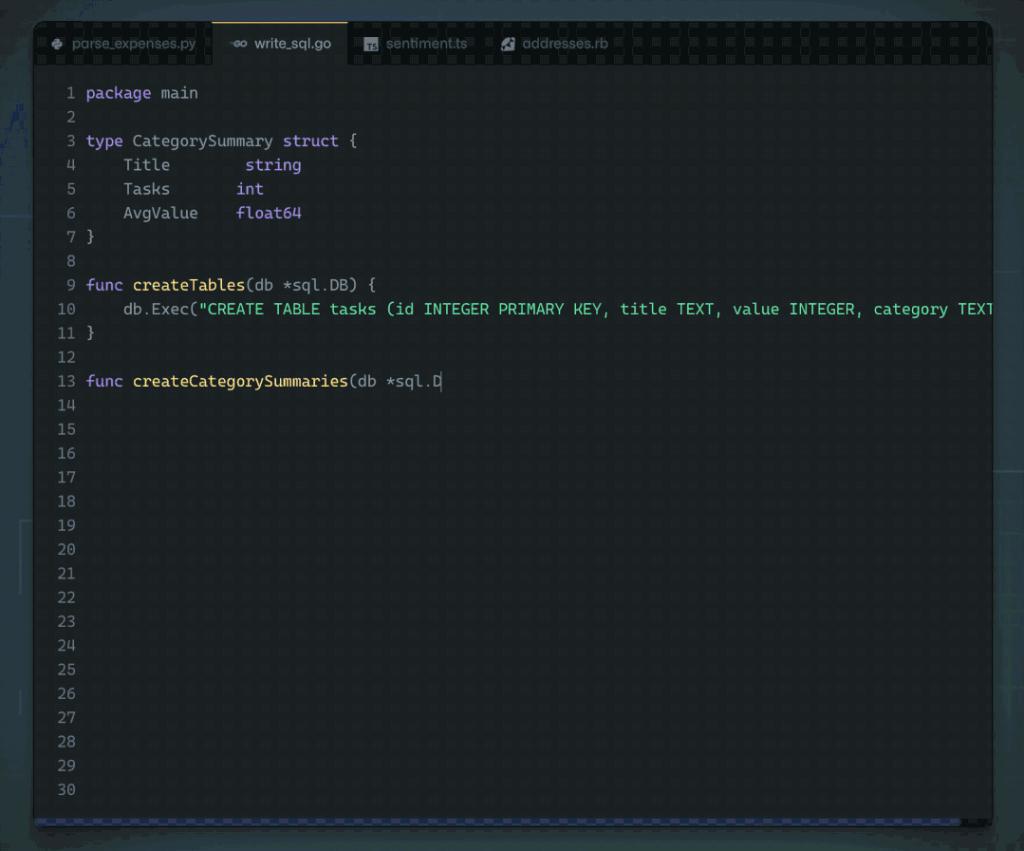Click the 'Title' field on line 4
Image resolution: width=1024 pixels, height=851 pixels.
pyautogui.click(x=146, y=165)
